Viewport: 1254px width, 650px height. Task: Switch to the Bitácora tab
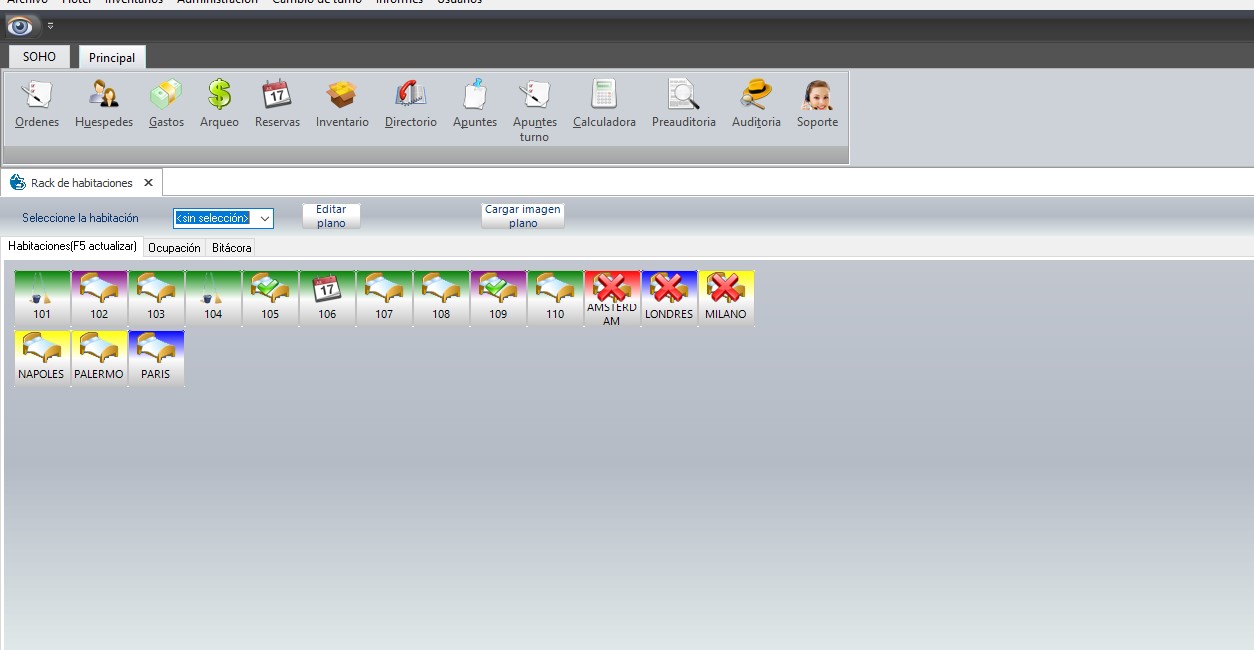pos(232,247)
